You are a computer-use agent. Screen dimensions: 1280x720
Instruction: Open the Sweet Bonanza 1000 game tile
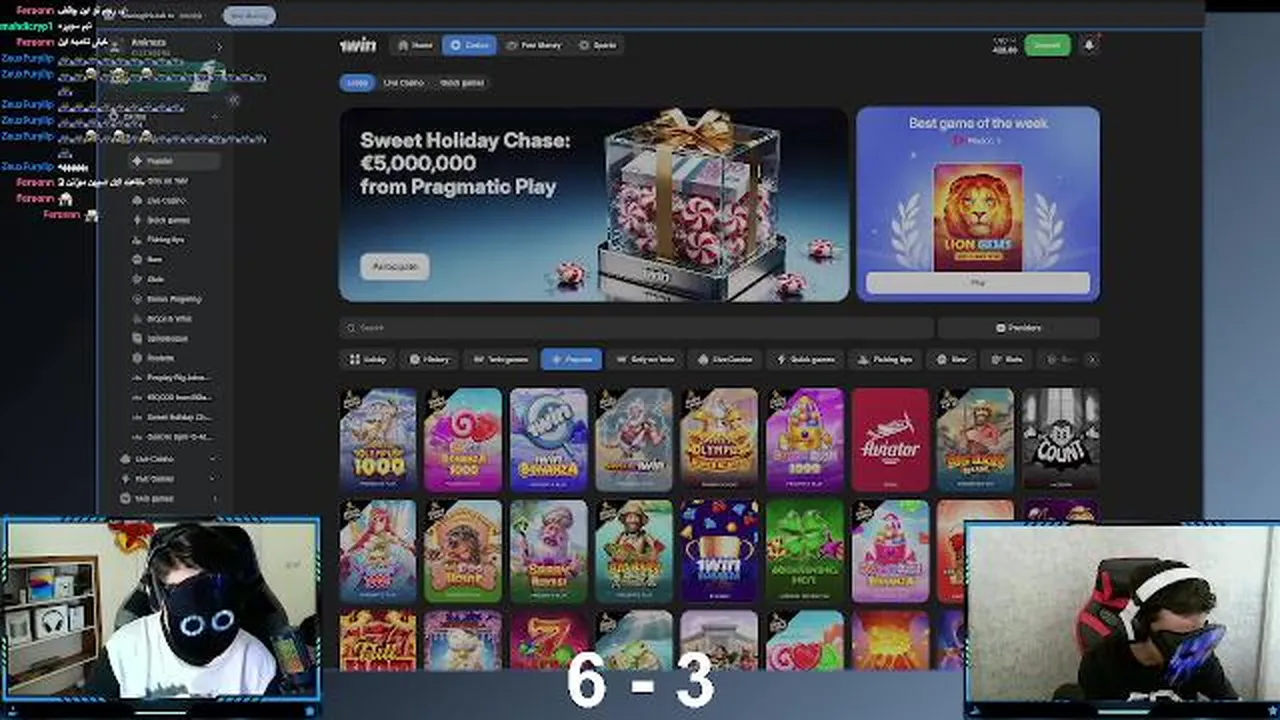click(463, 440)
